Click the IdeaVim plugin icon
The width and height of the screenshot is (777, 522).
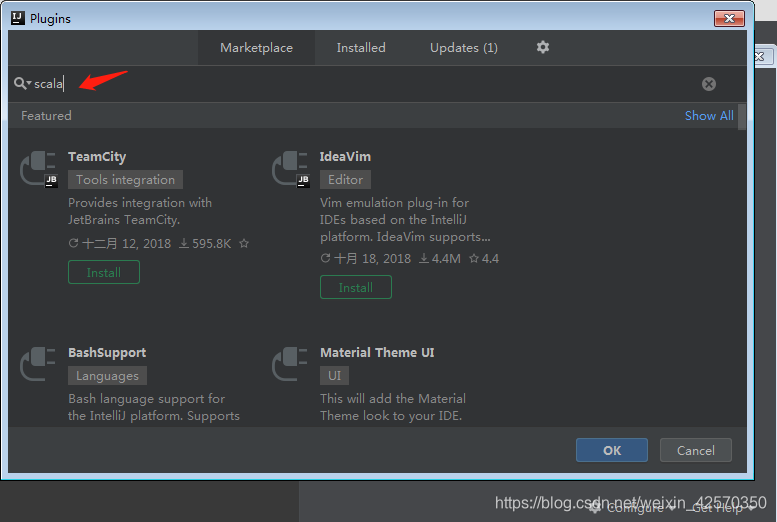291,169
